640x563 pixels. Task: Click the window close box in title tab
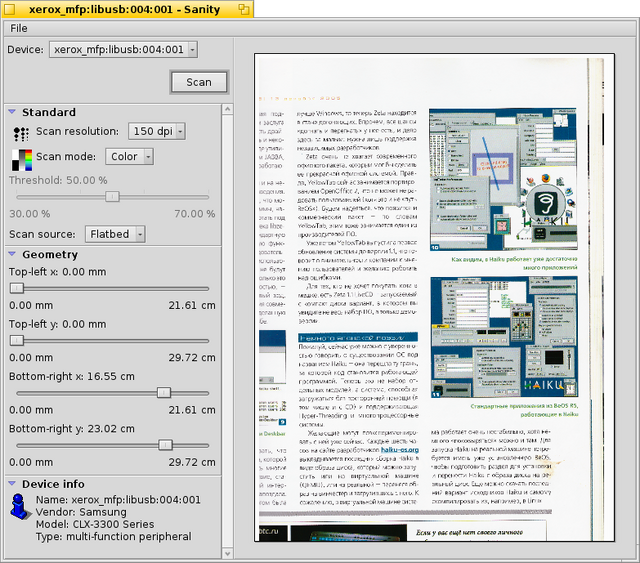tap(10, 9)
